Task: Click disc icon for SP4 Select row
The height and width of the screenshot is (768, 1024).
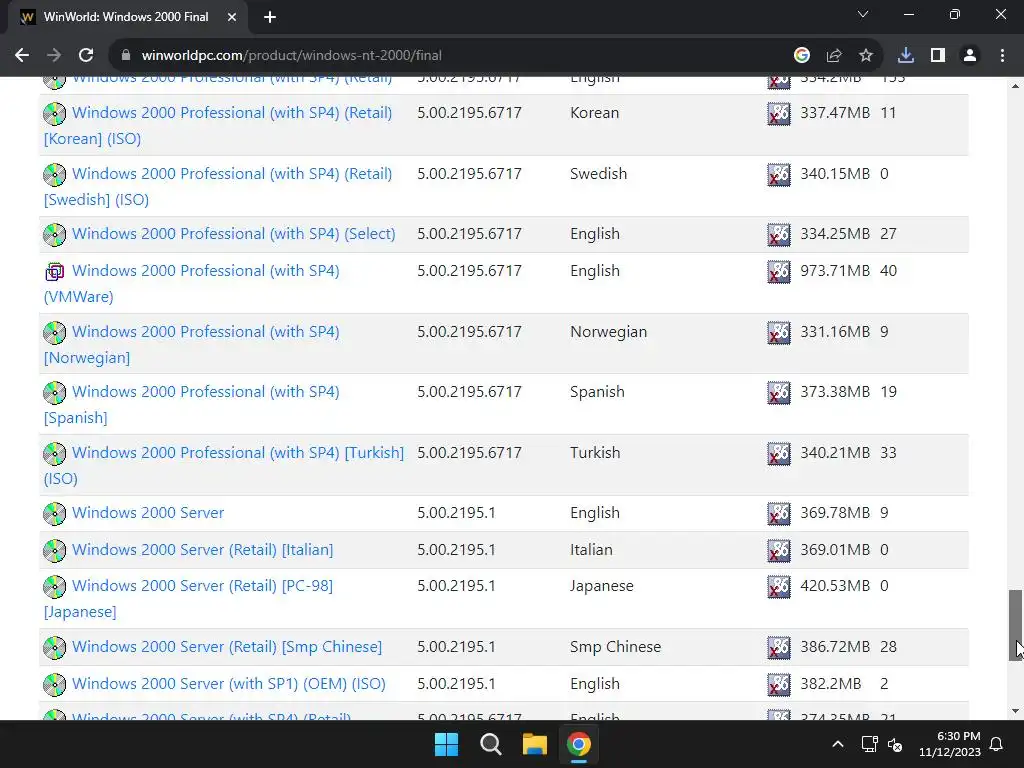Action: click(x=55, y=234)
